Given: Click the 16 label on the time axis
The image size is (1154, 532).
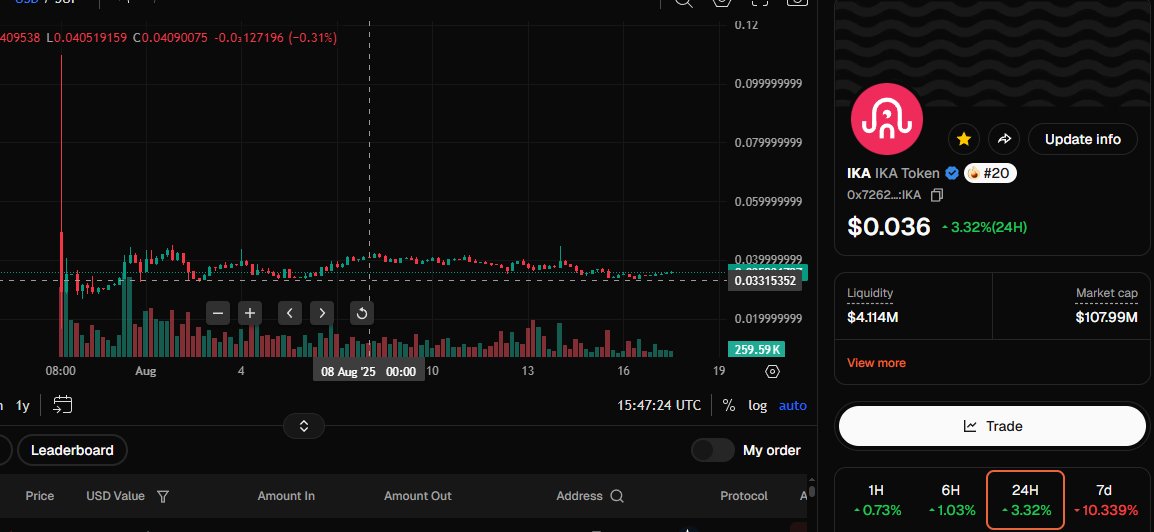Looking at the screenshot, I should tap(623, 372).
